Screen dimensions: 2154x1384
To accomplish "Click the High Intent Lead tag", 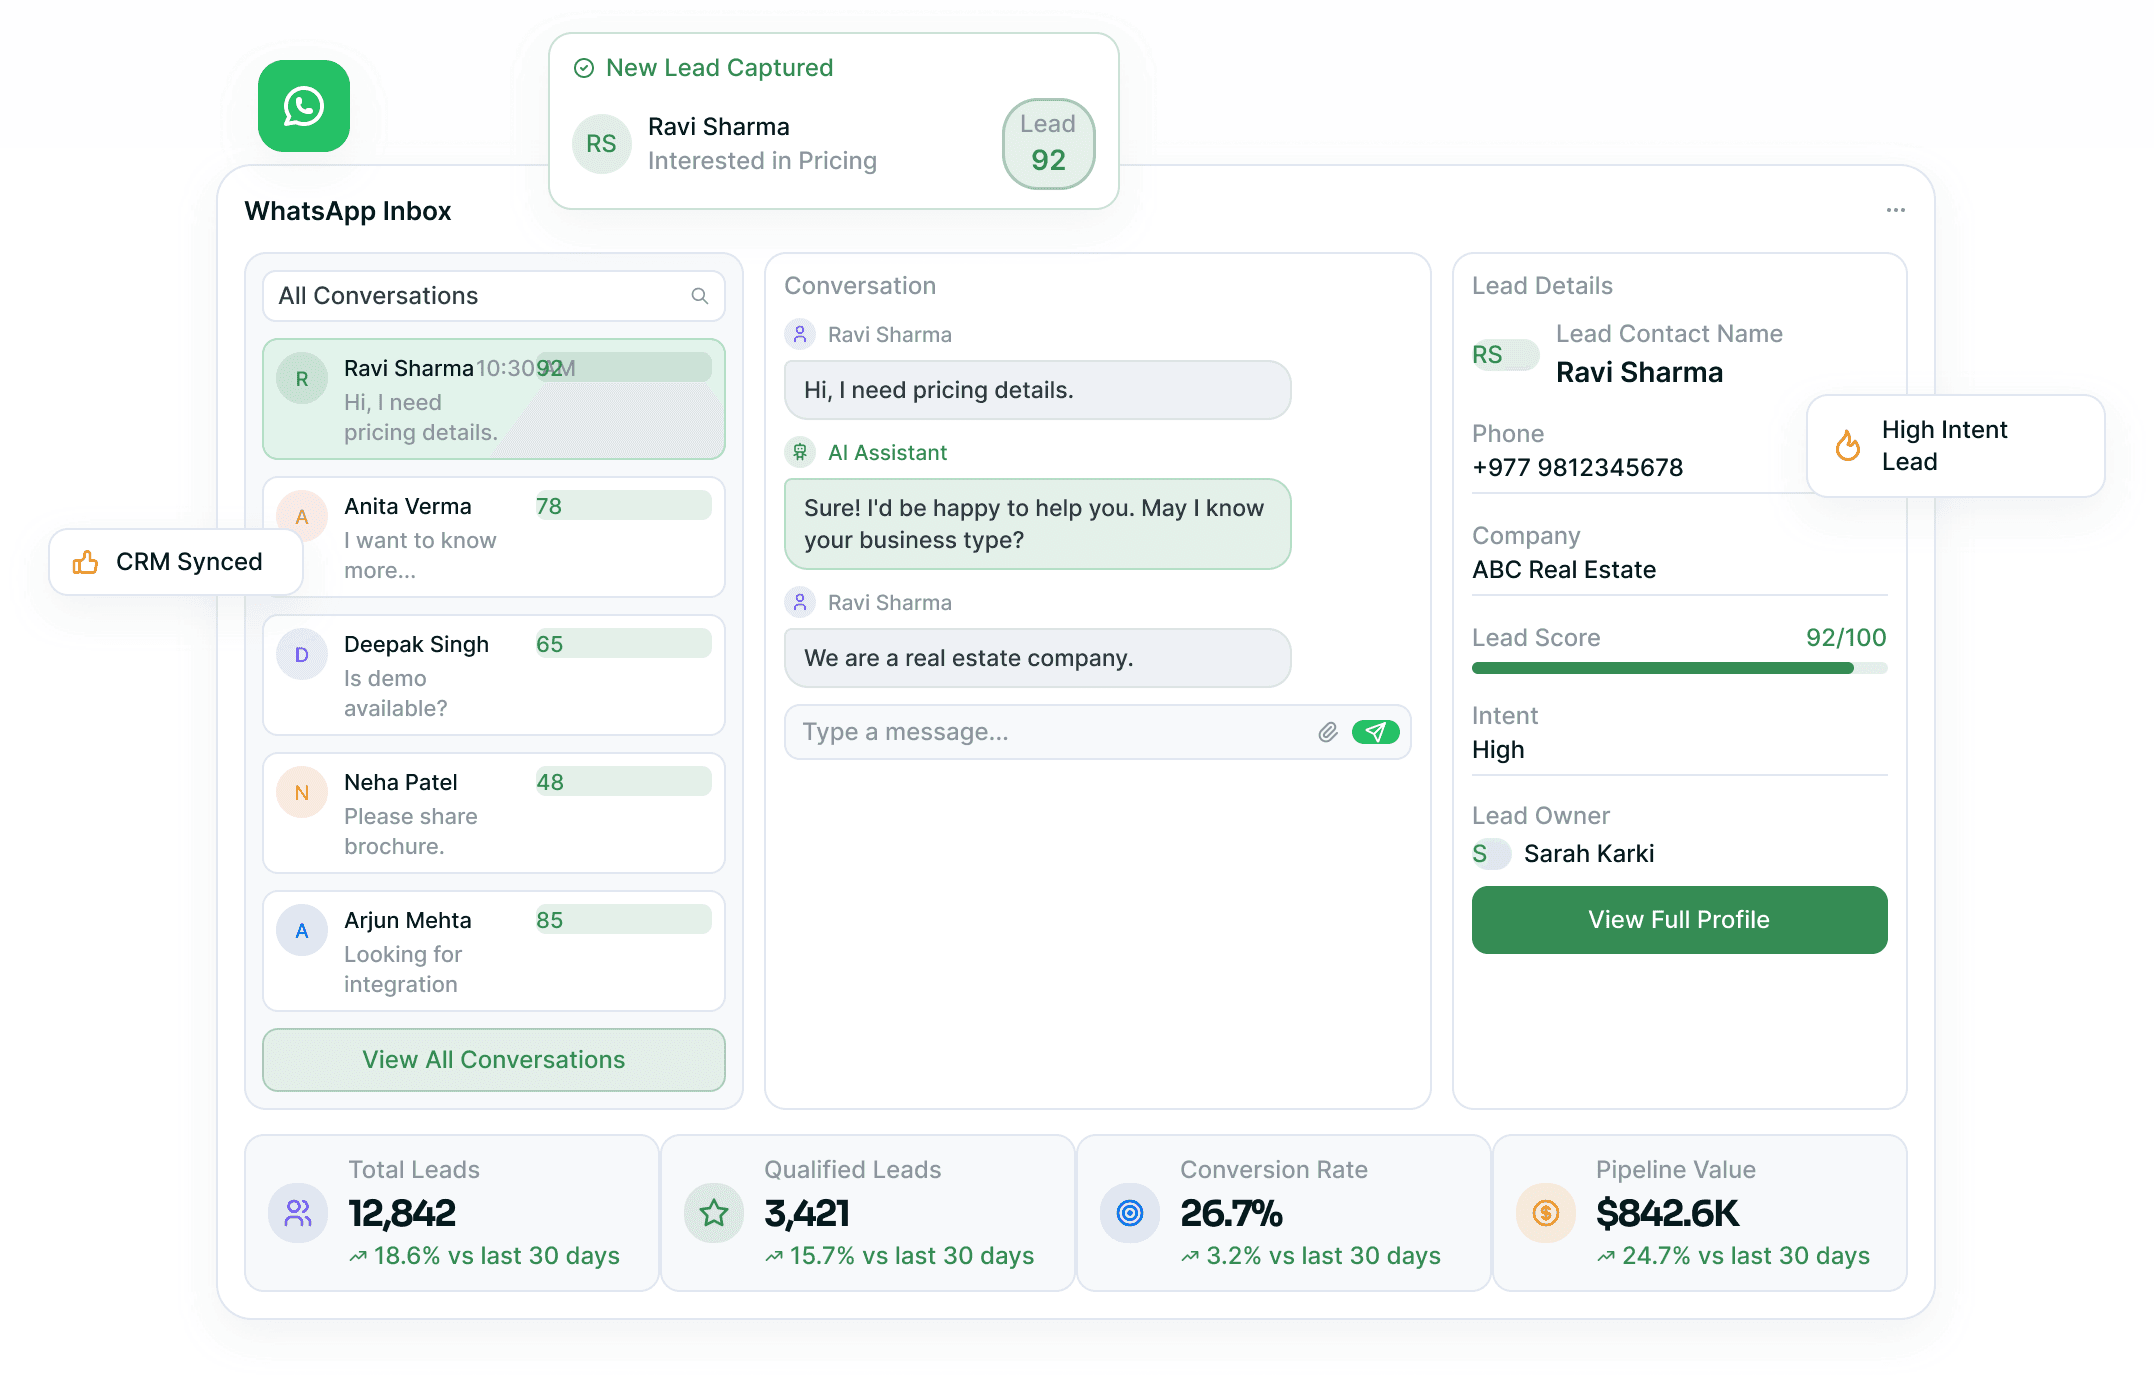I will pos(1956,446).
